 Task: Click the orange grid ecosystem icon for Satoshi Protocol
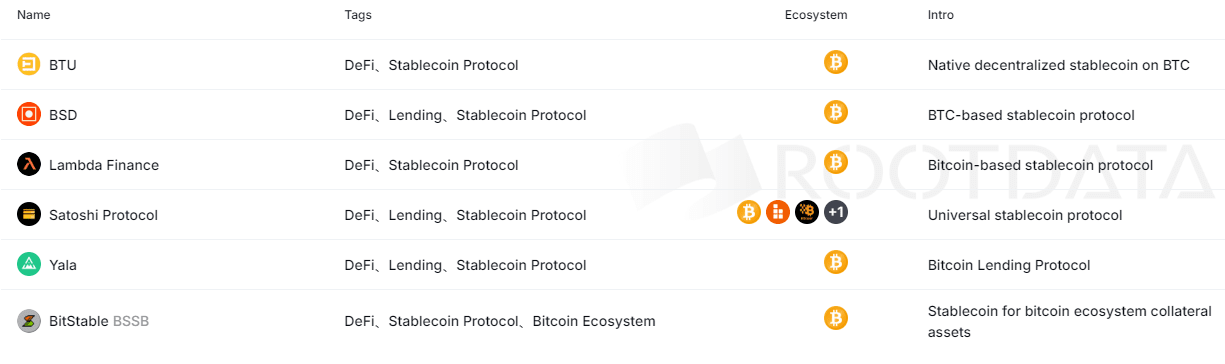[778, 212]
